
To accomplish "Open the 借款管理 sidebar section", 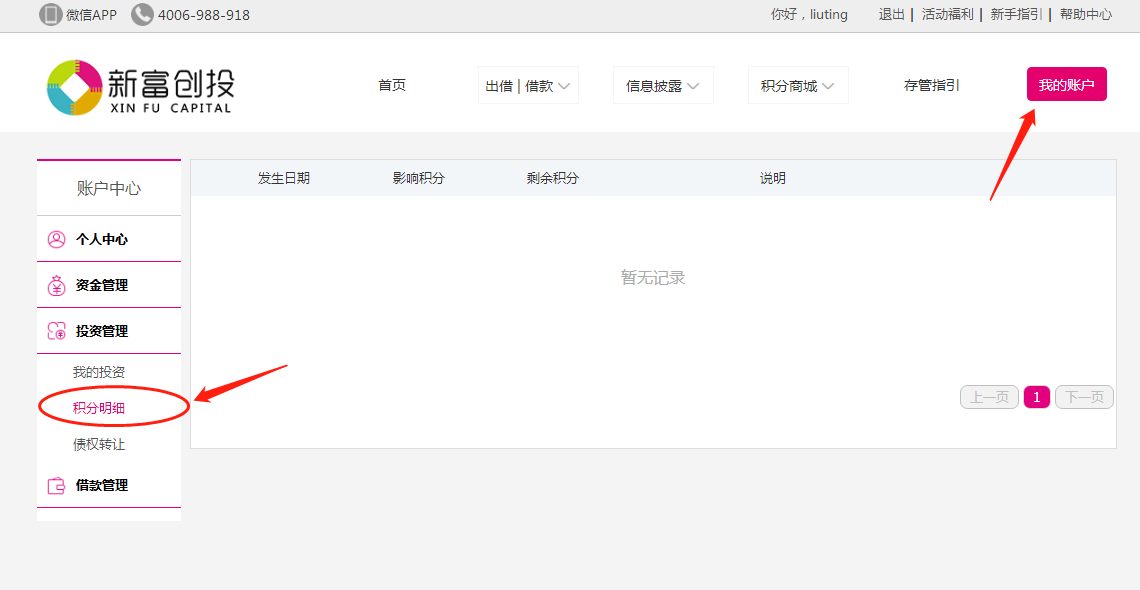I will (109, 485).
